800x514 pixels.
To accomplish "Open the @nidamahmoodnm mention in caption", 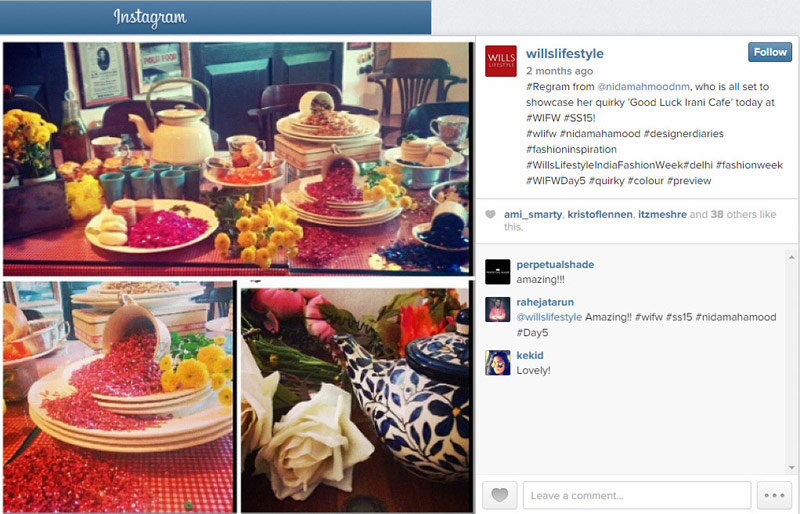I will (643, 87).
